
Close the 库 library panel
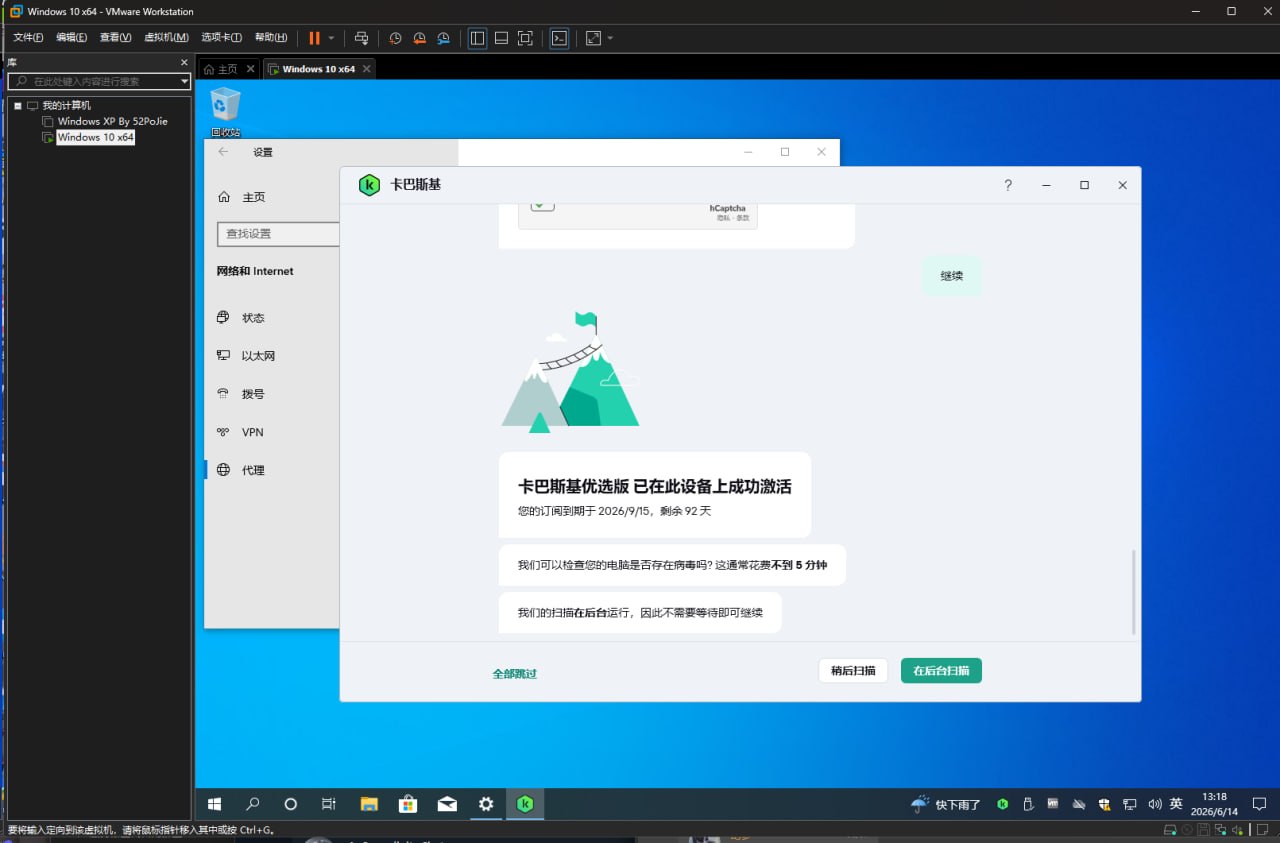click(184, 62)
